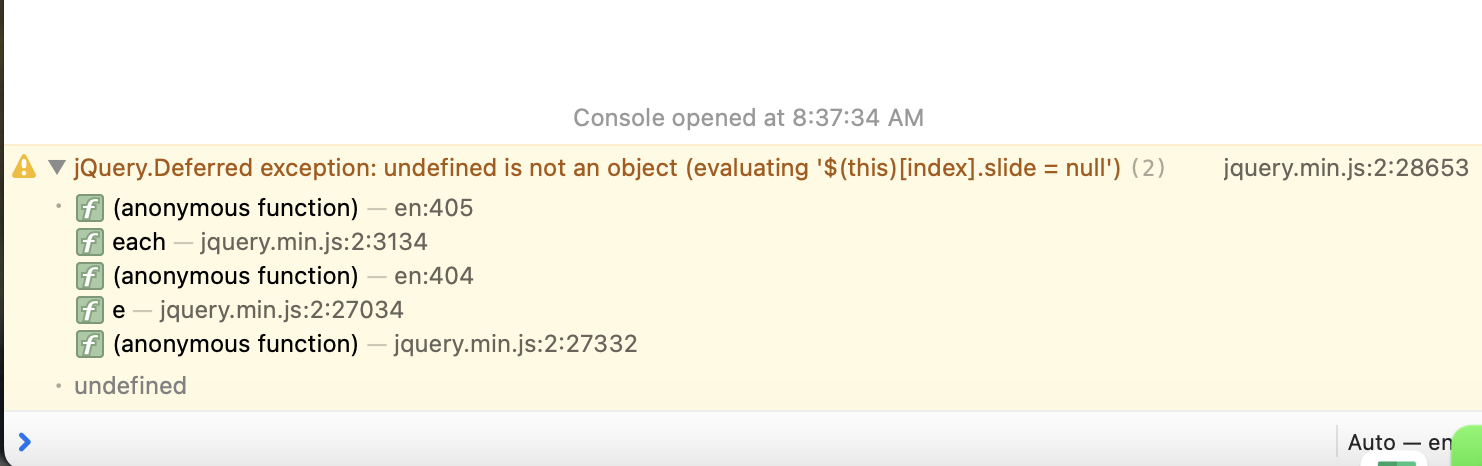
Task: Click function icon beside the "e" frame
Action: pos(90,310)
